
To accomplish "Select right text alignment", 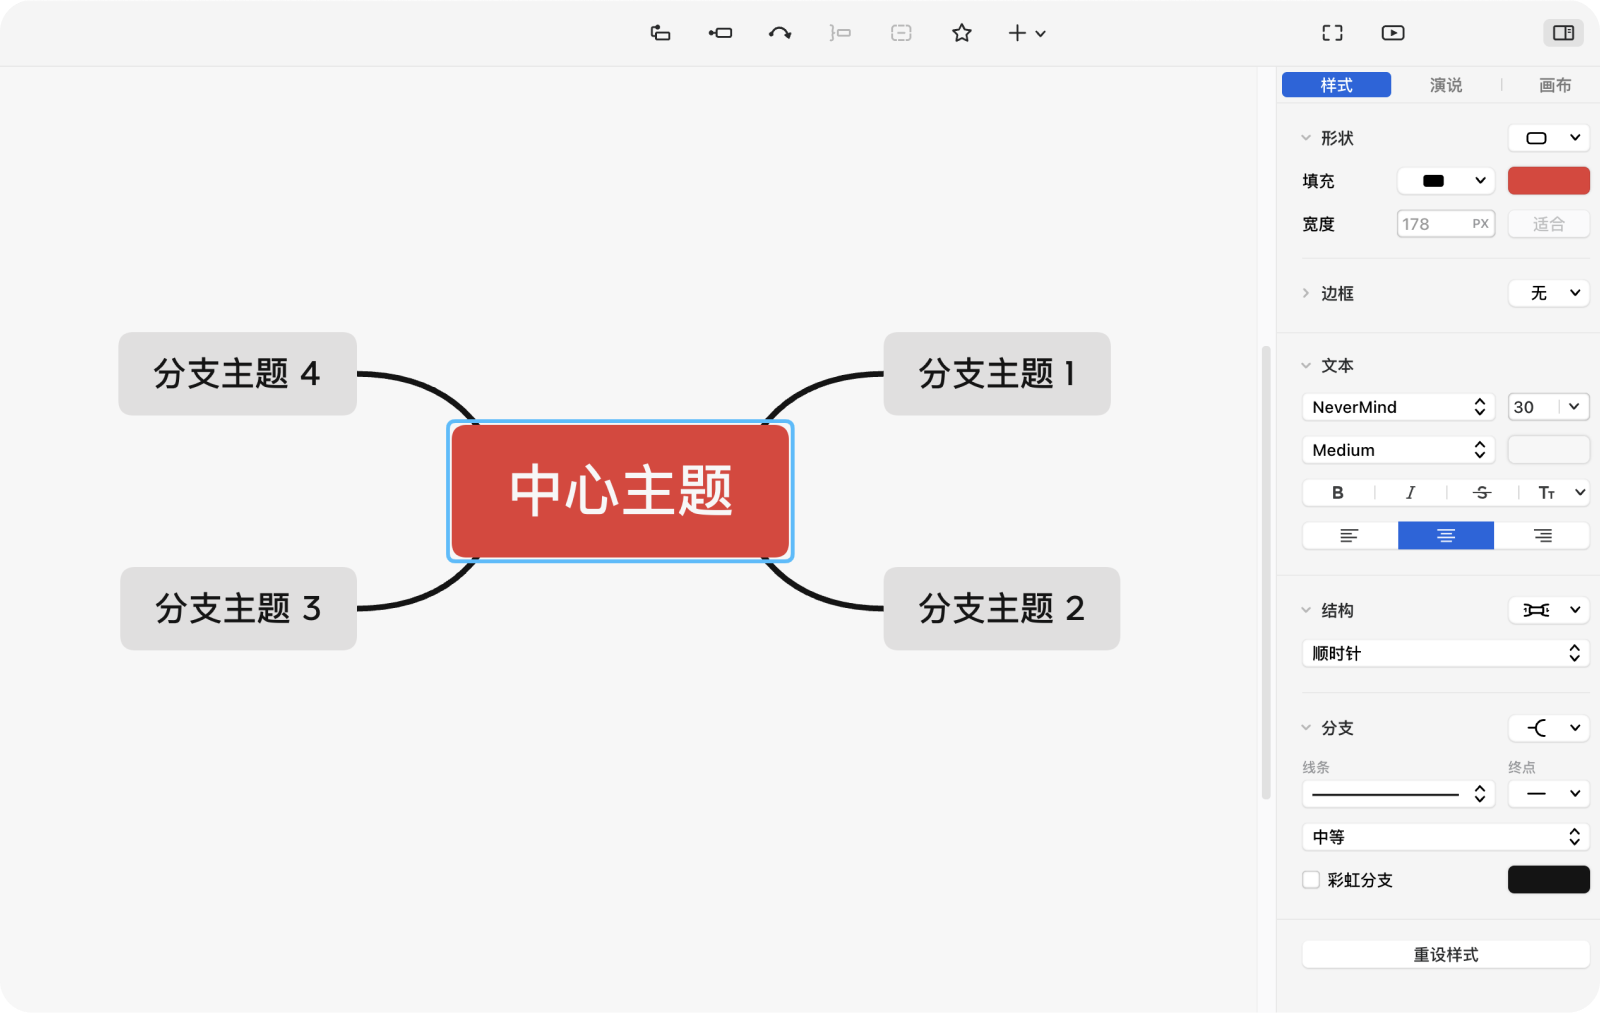I will click(1542, 536).
